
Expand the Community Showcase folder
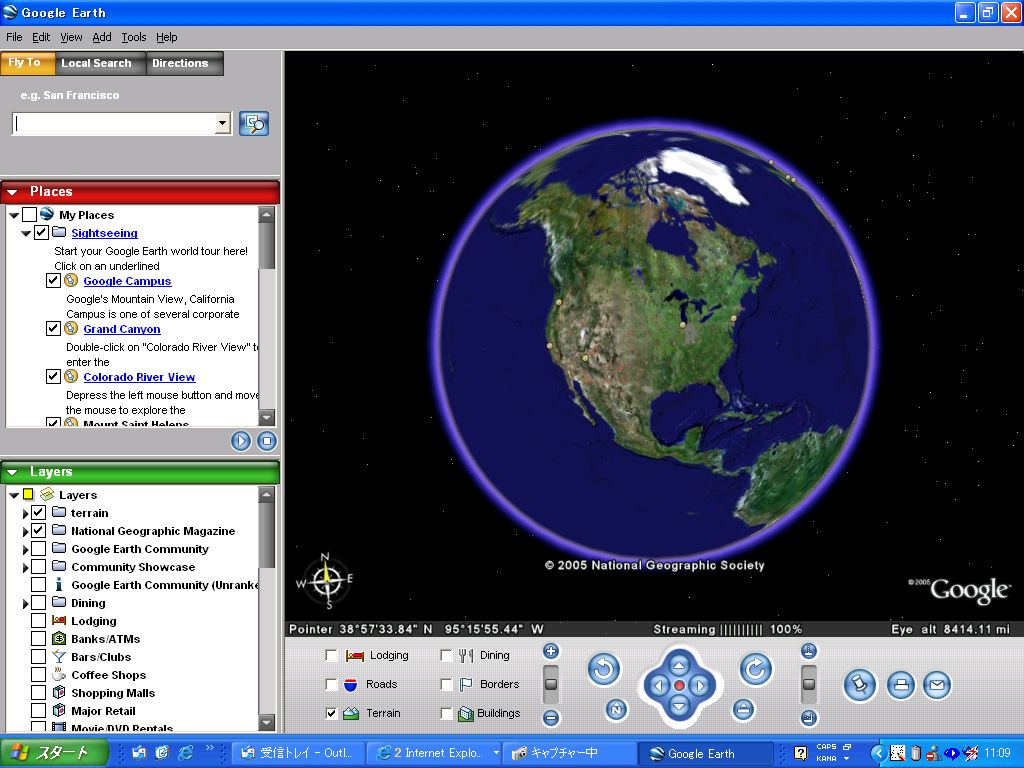pyautogui.click(x=25, y=568)
